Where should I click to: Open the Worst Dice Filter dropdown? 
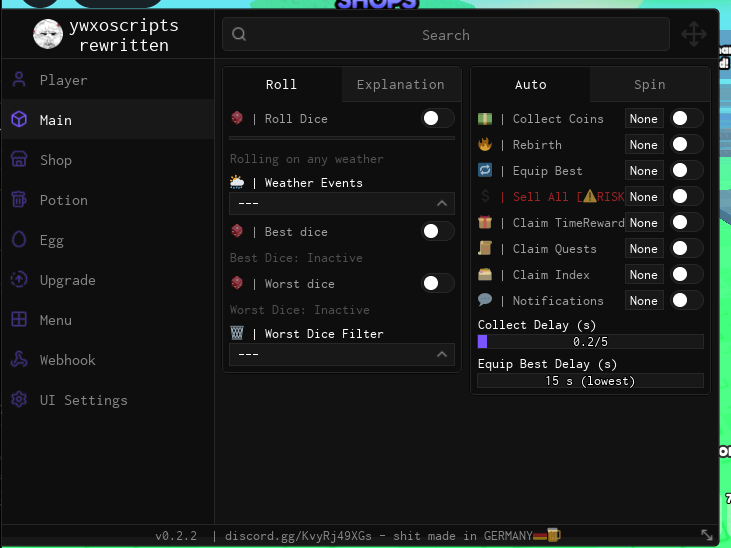[x=342, y=354]
